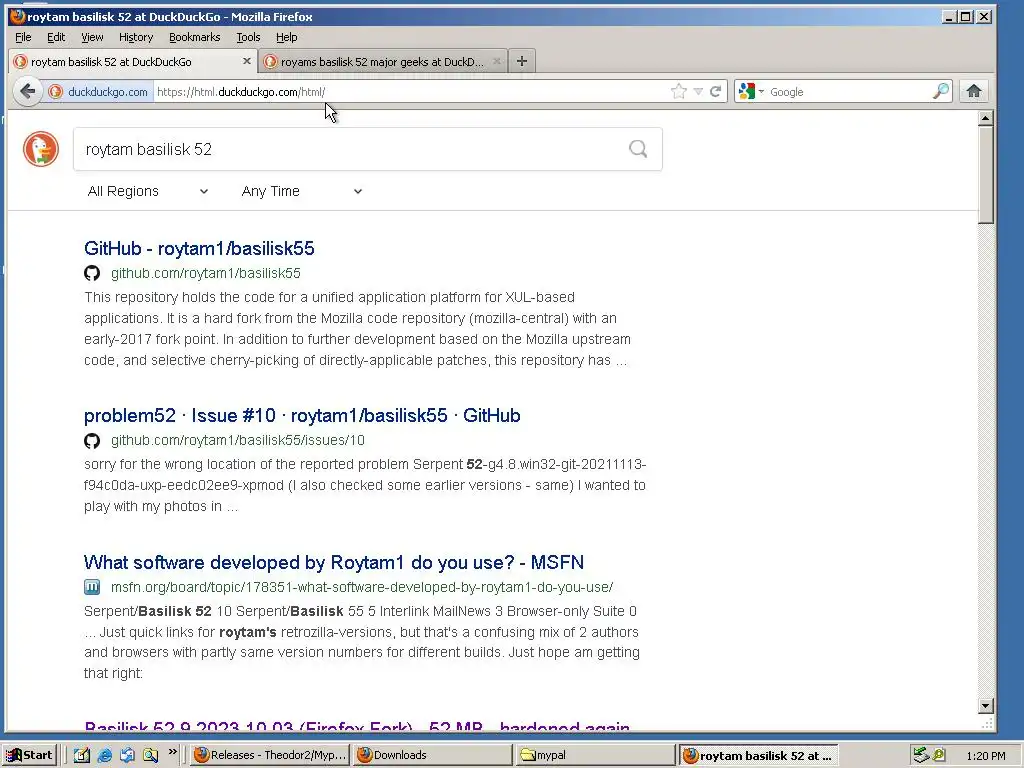
Task: Close the 'royams basilisk 52 major geeks' tab
Action: [x=496, y=61]
